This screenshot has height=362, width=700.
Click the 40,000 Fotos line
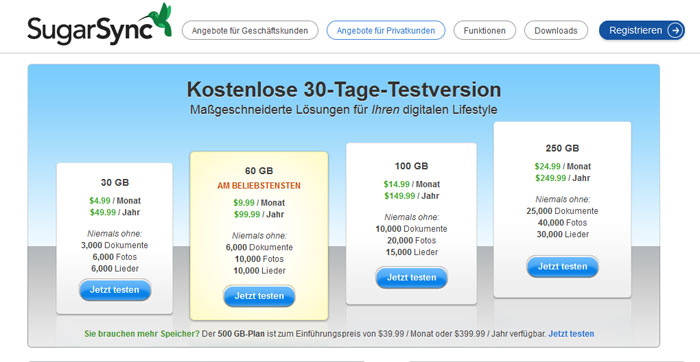point(562,223)
